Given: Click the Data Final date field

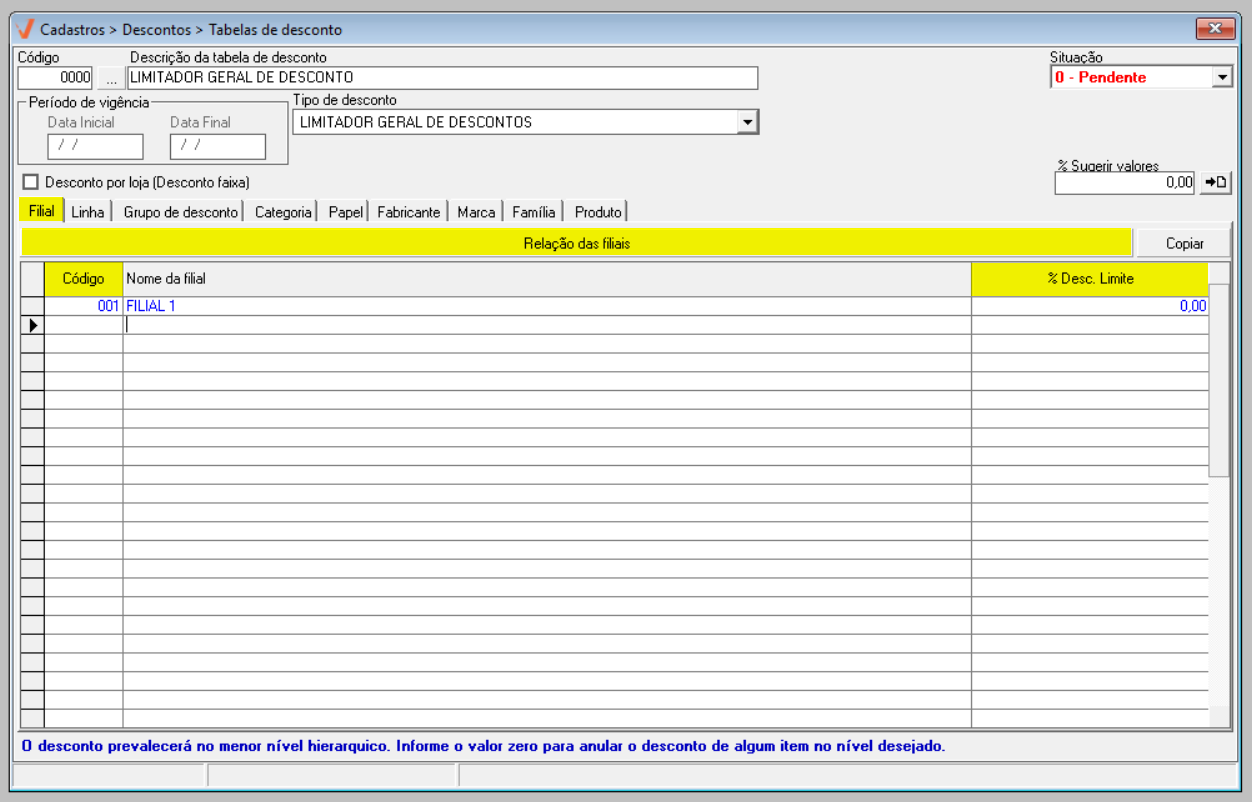Looking at the screenshot, I should click(x=217, y=146).
